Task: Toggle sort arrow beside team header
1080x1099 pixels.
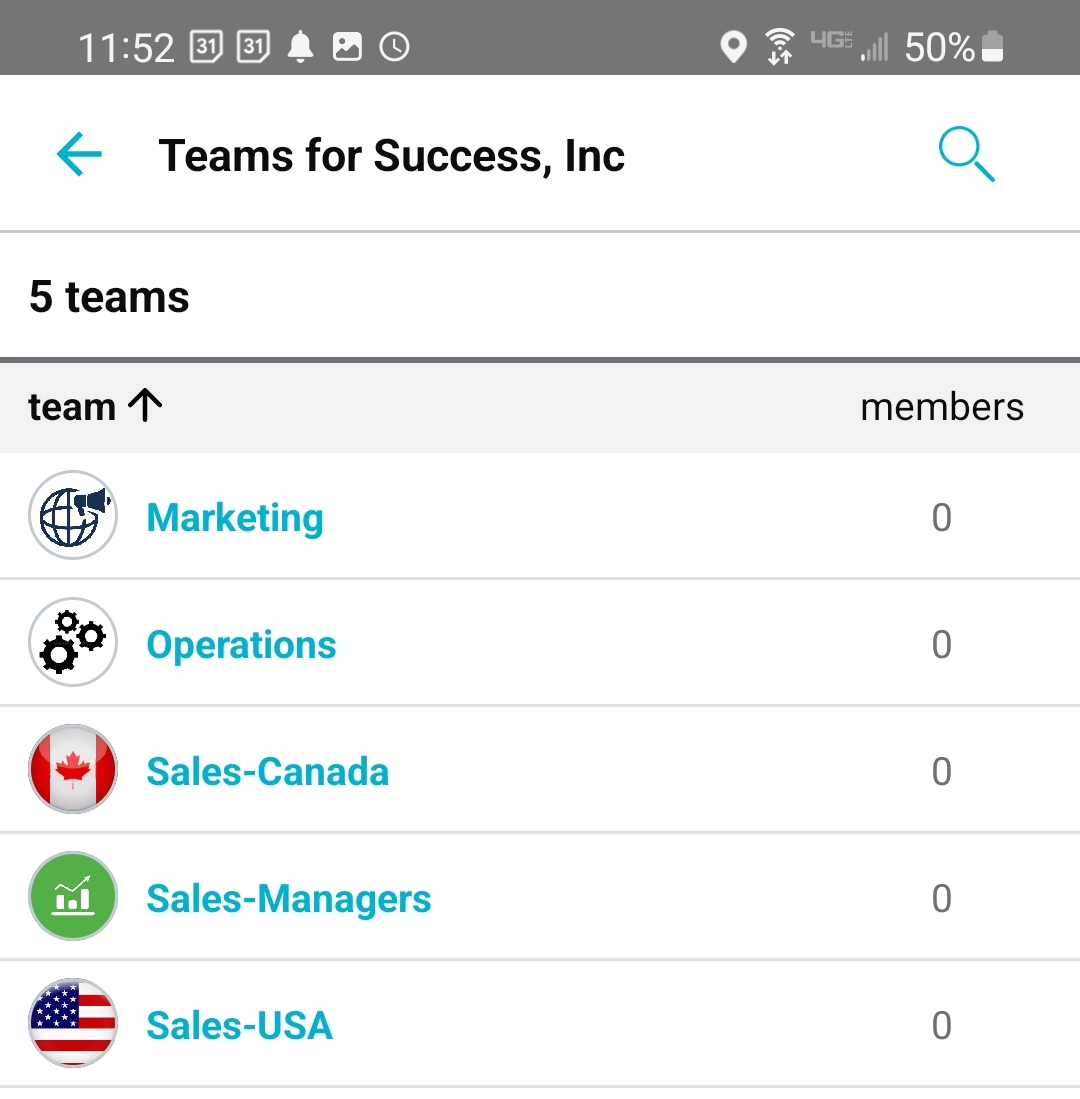Action: click(x=145, y=405)
